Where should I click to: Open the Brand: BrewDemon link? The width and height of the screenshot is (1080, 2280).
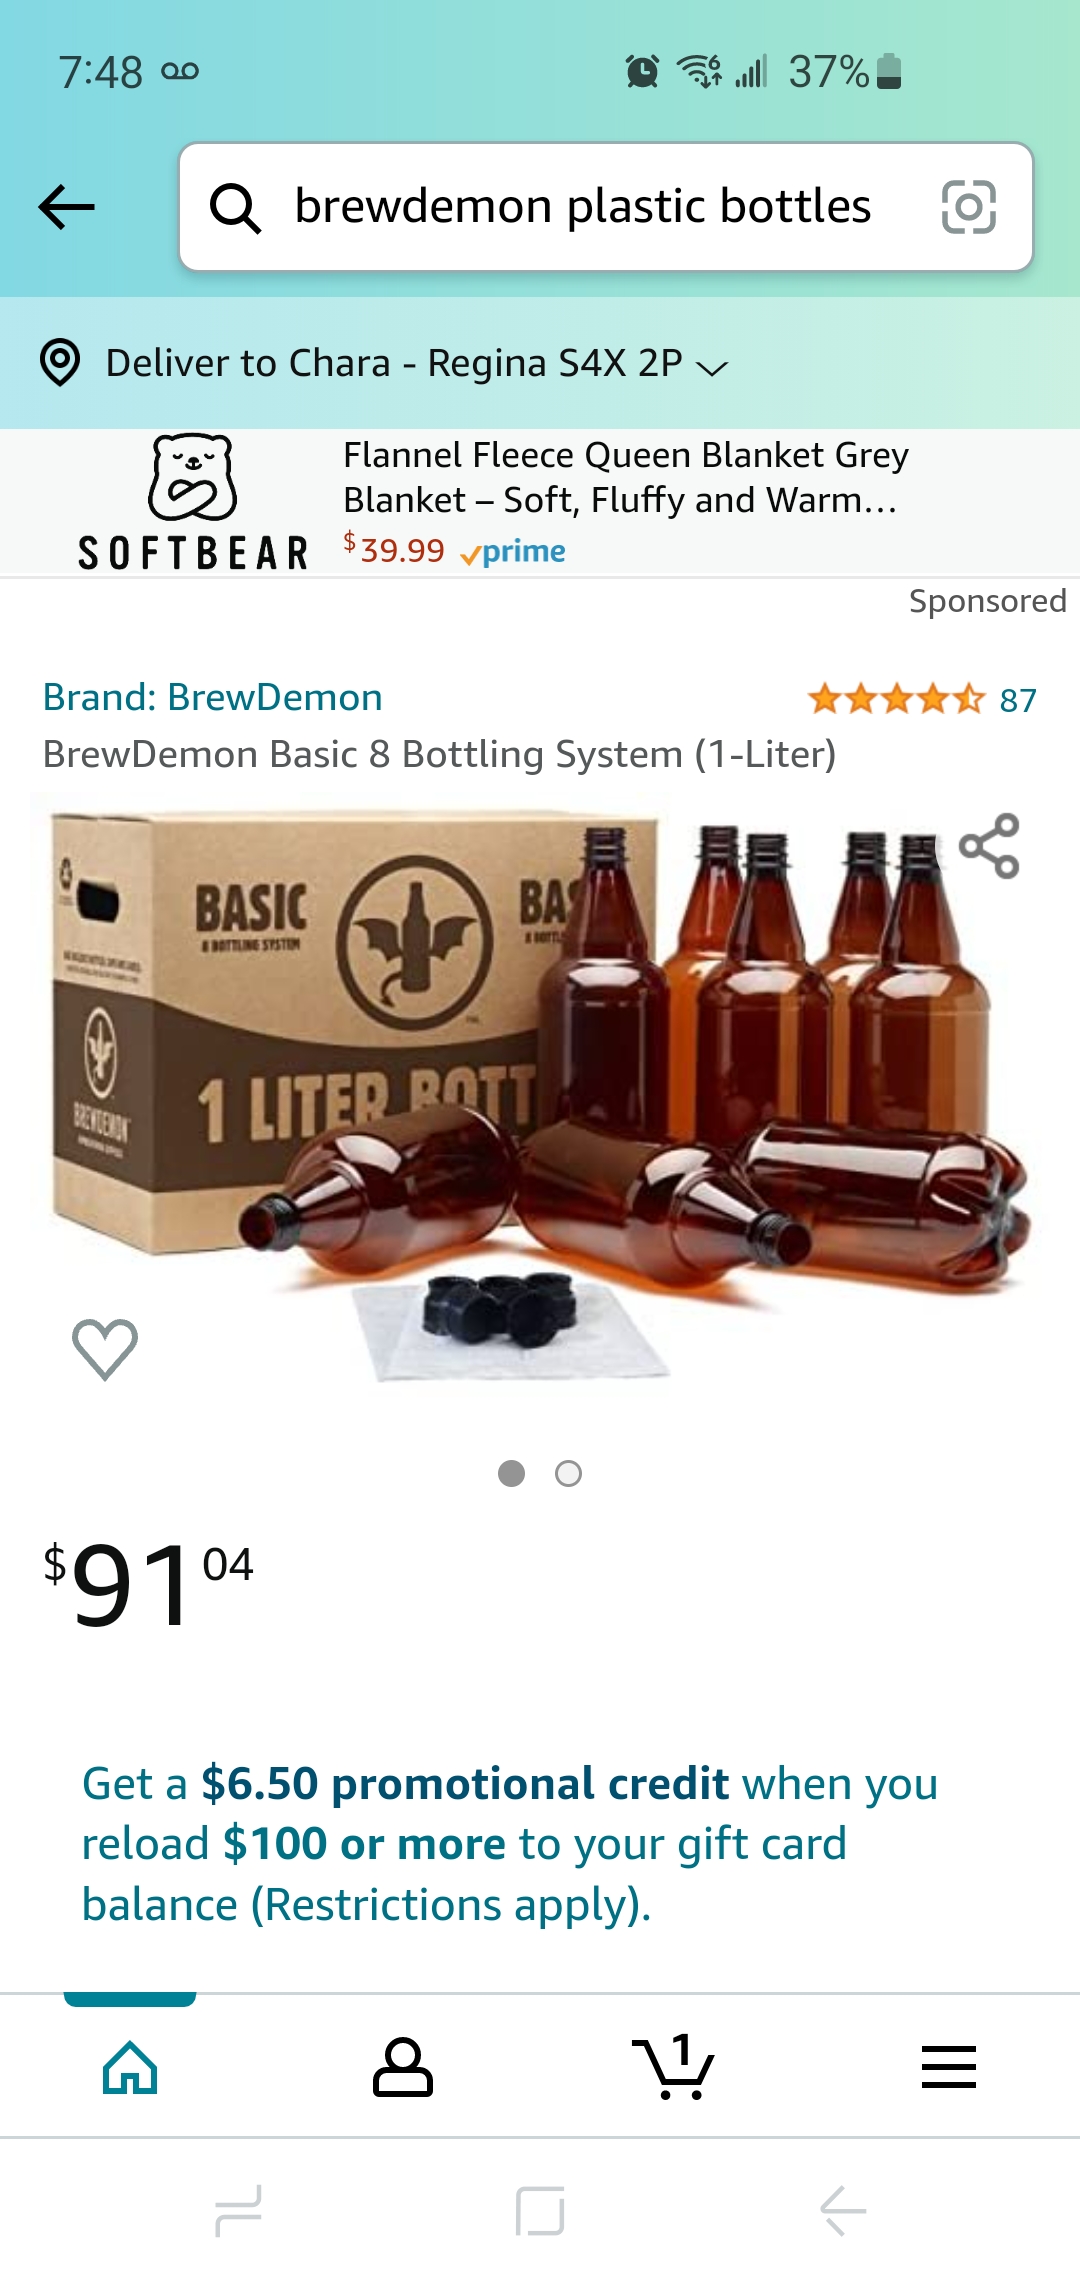pos(212,697)
